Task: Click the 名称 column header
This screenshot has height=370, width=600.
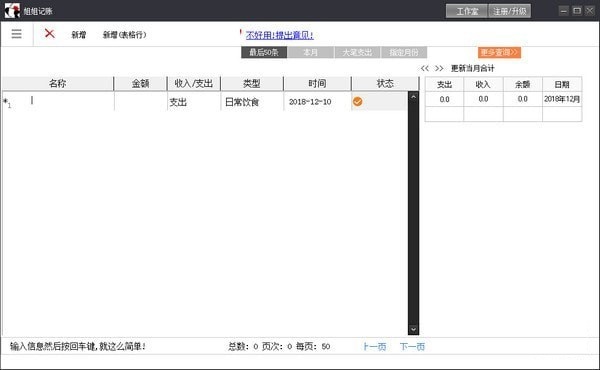Action: pos(58,83)
